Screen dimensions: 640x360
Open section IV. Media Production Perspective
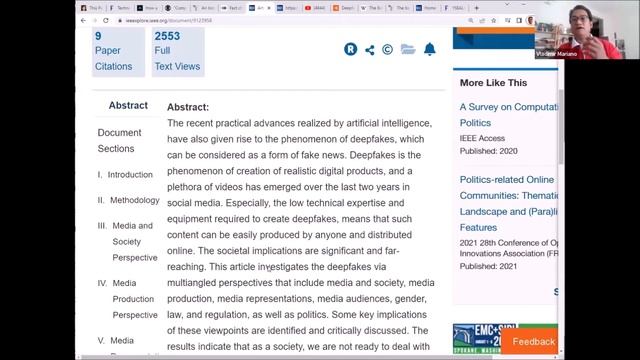[127, 299]
